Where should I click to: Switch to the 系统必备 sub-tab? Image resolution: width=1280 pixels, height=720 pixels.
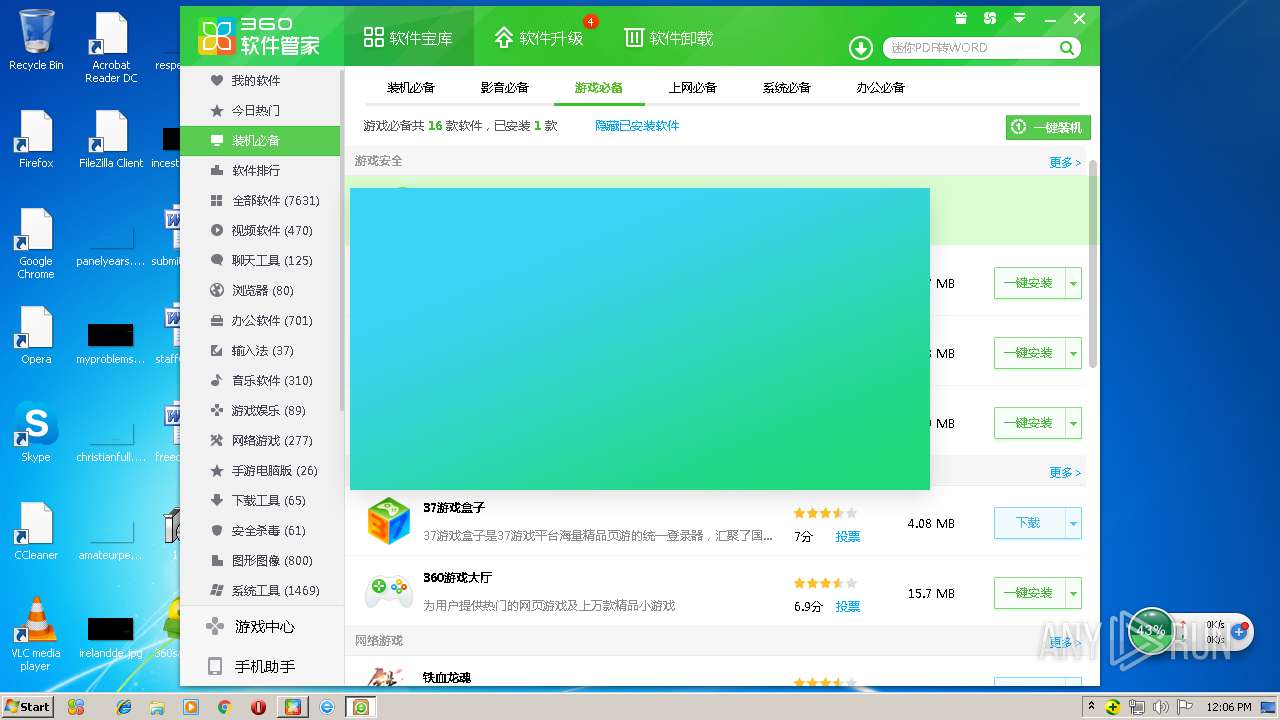point(787,87)
